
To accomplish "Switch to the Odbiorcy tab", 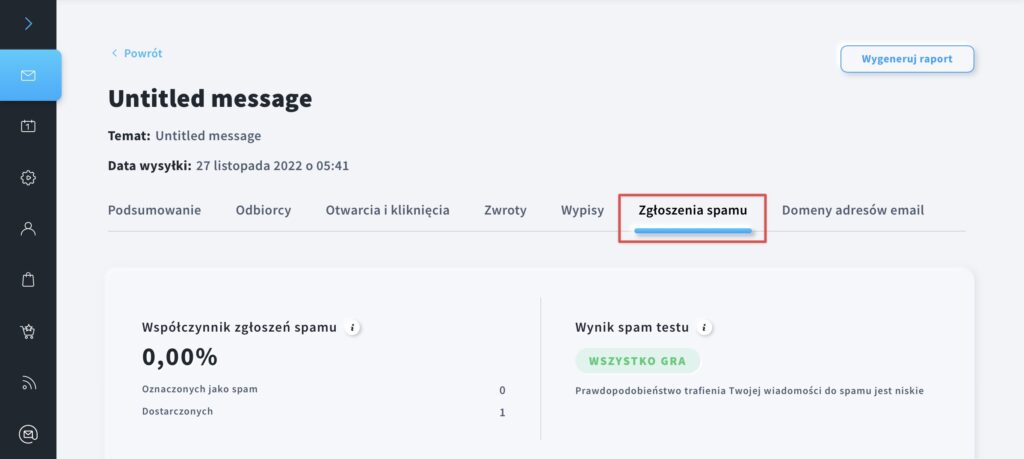I will 263,210.
